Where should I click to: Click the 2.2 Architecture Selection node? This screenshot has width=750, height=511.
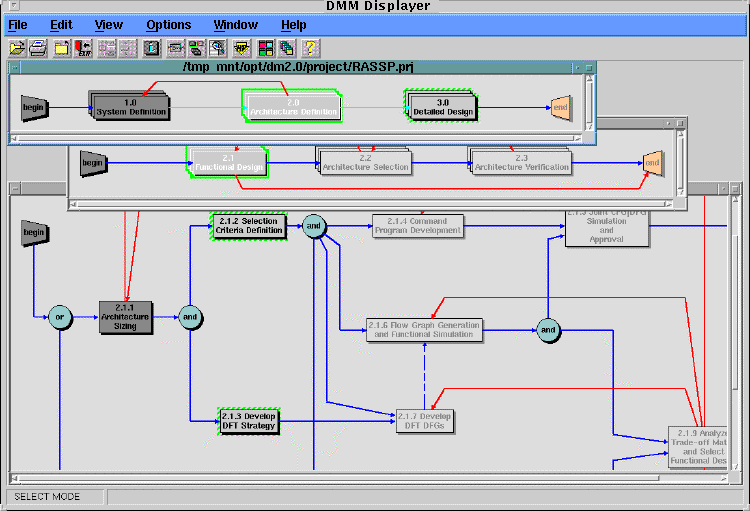coord(365,162)
